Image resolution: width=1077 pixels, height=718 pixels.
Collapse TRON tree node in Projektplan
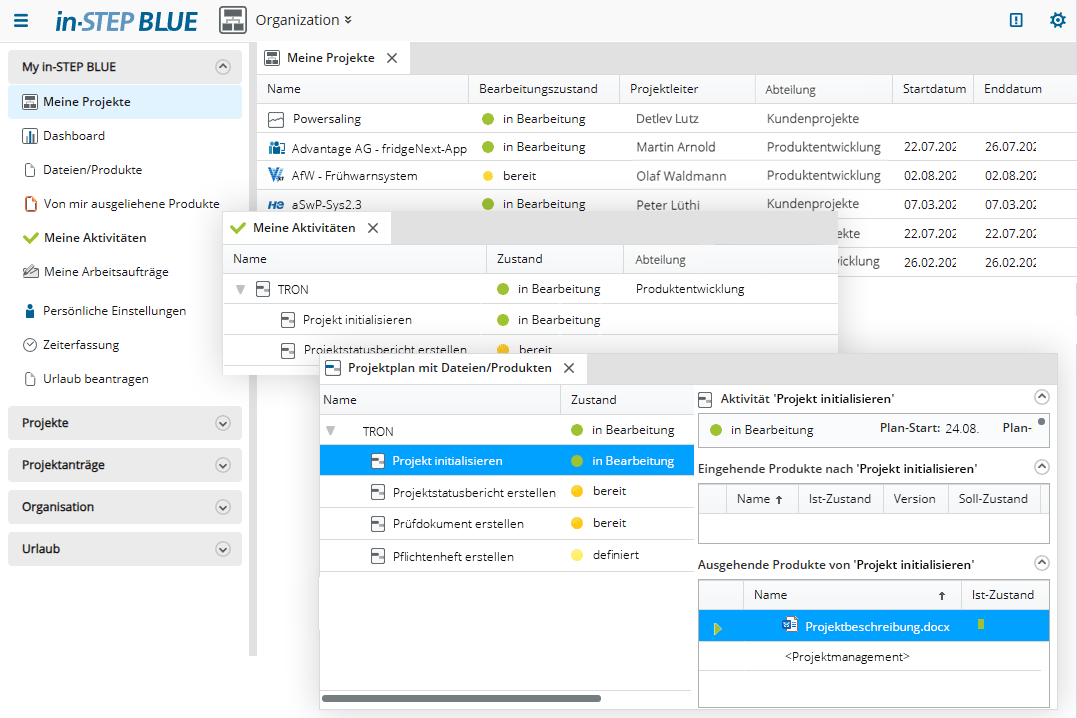click(331, 431)
